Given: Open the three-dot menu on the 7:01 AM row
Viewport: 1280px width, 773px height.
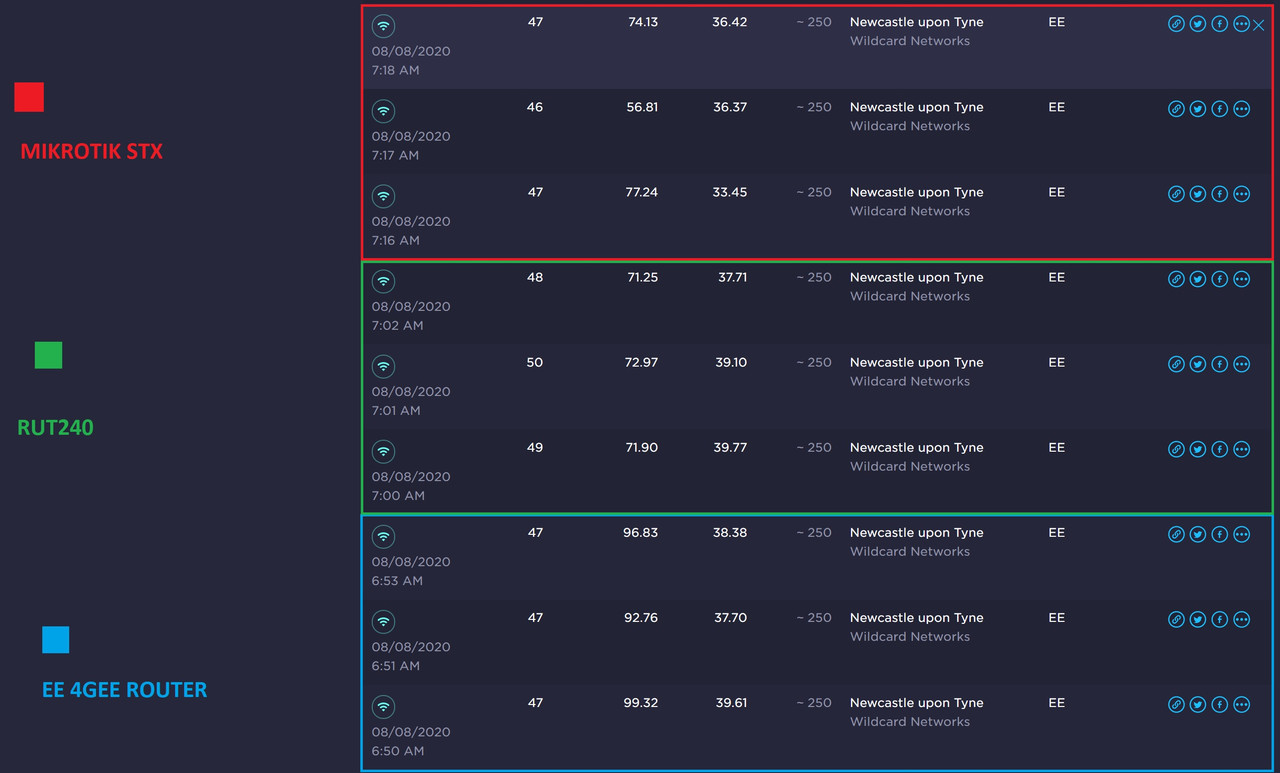Looking at the screenshot, I should (x=1242, y=364).
